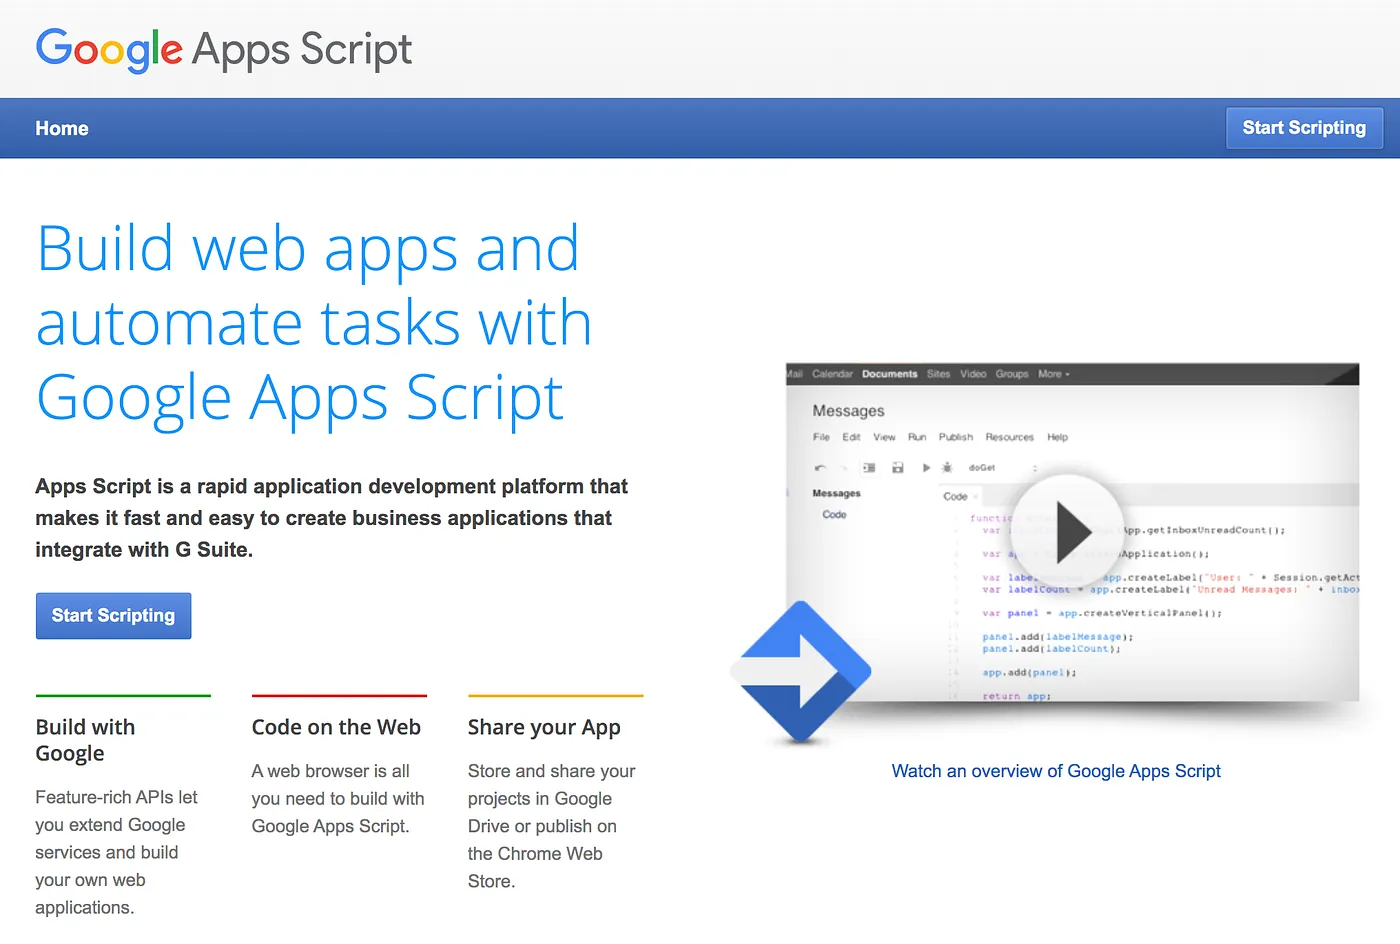Click the Google Apps Script logo in the header
The image size is (1400, 944).
tap(224, 49)
